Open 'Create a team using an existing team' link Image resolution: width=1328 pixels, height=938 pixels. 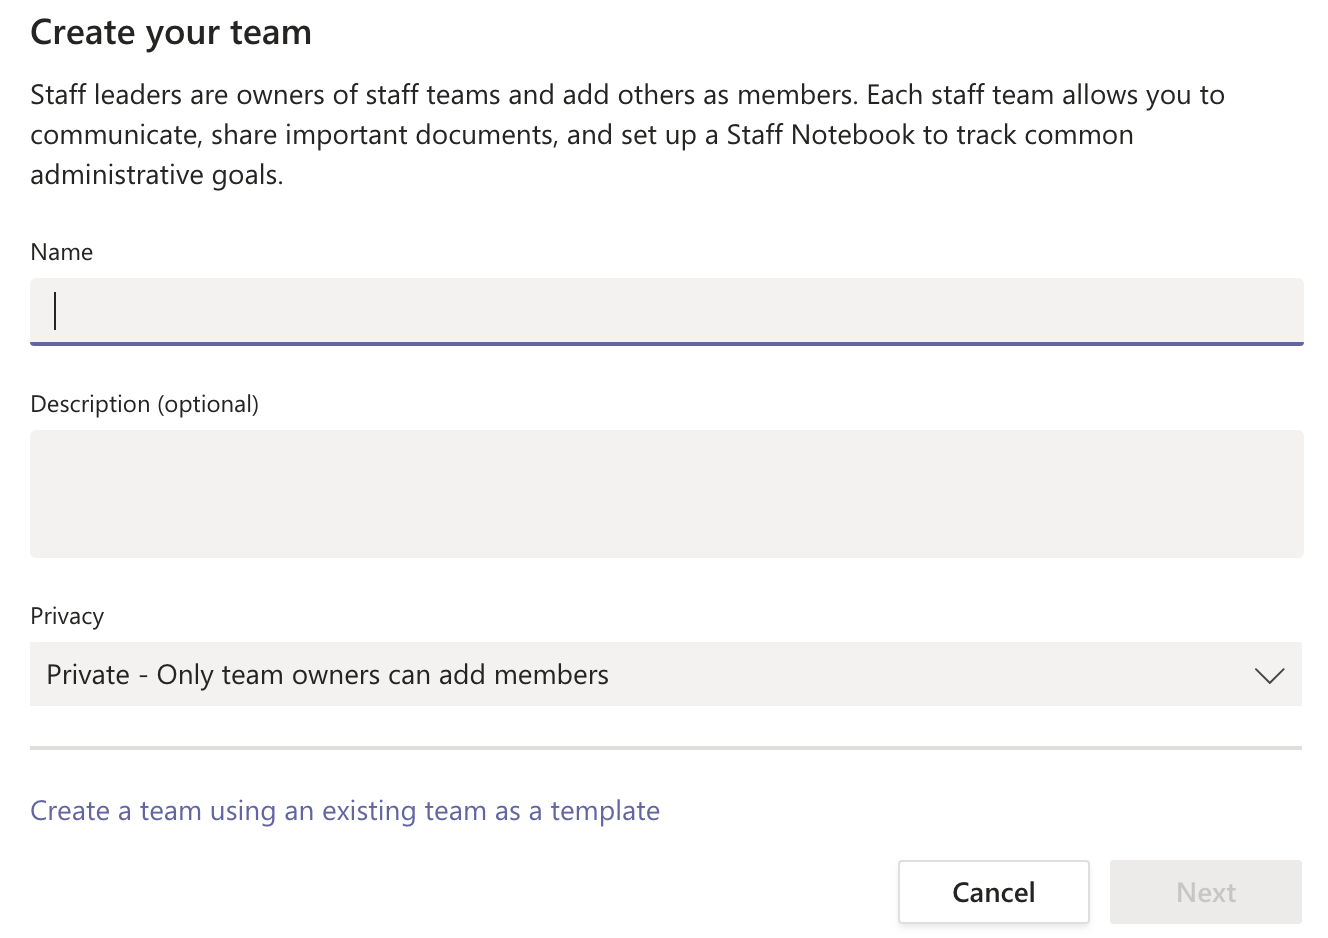[x=345, y=810]
